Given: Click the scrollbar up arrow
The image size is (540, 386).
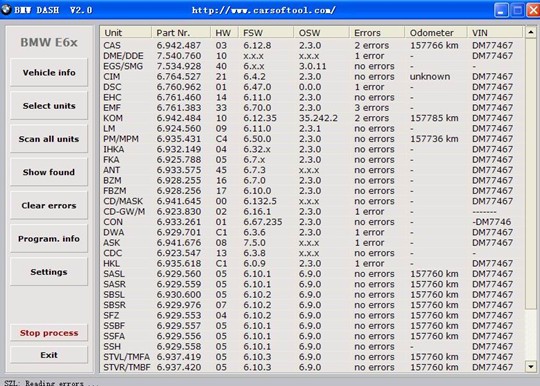Looking at the screenshot, I should click(x=531, y=32).
